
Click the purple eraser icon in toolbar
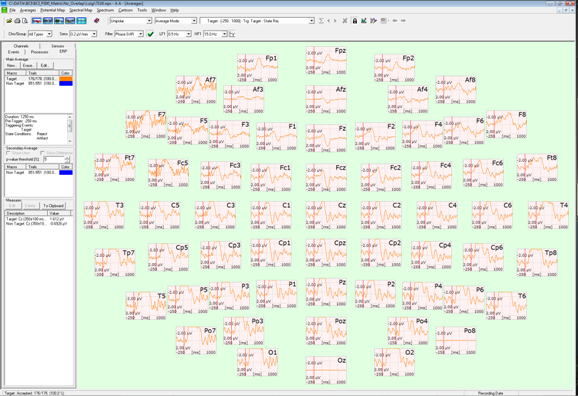(x=97, y=21)
